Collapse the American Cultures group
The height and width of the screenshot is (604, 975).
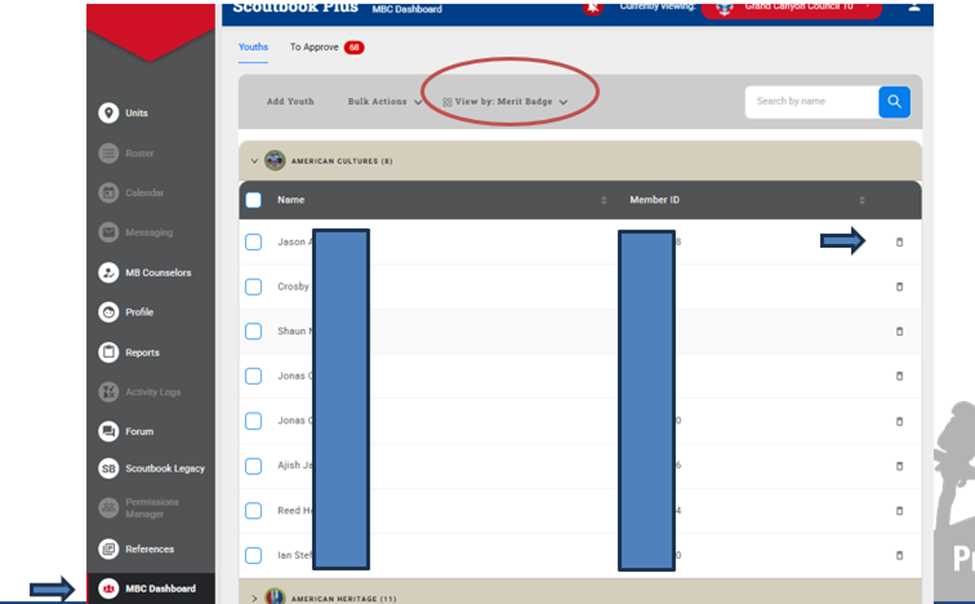pyautogui.click(x=254, y=161)
